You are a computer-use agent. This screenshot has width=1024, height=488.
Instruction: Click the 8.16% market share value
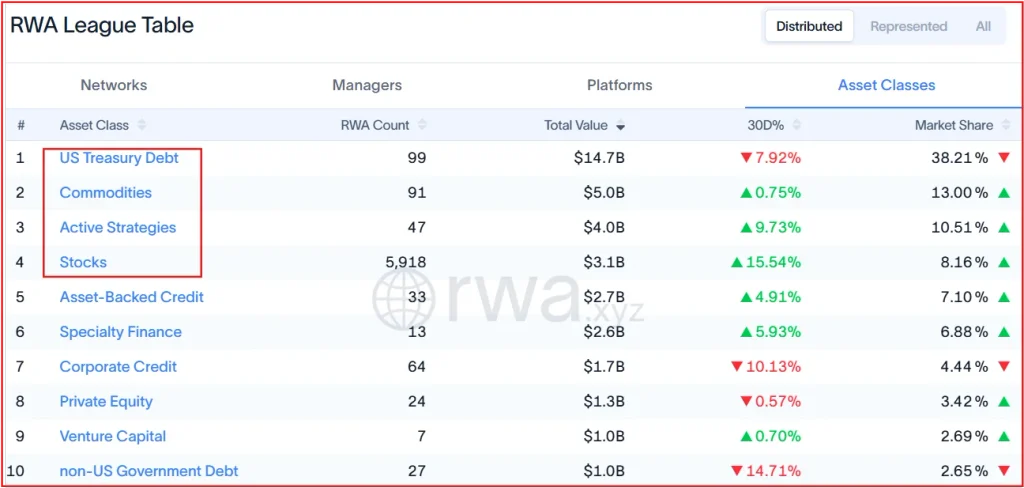[964, 262]
